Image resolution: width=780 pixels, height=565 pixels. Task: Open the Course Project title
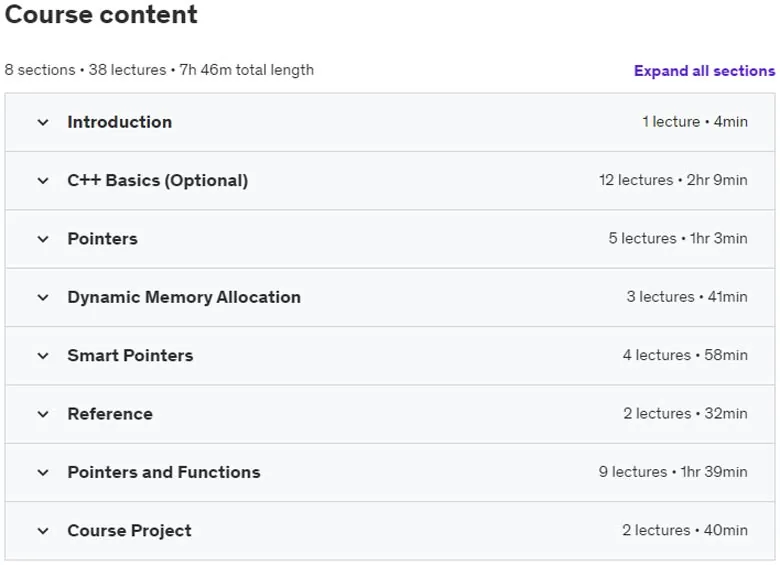[129, 531]
